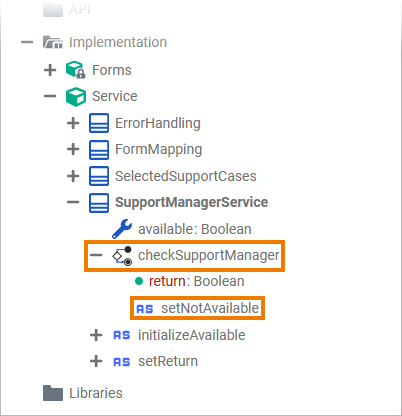
Task: Select the return: Boolean parameter
Action: click(196, 281)
